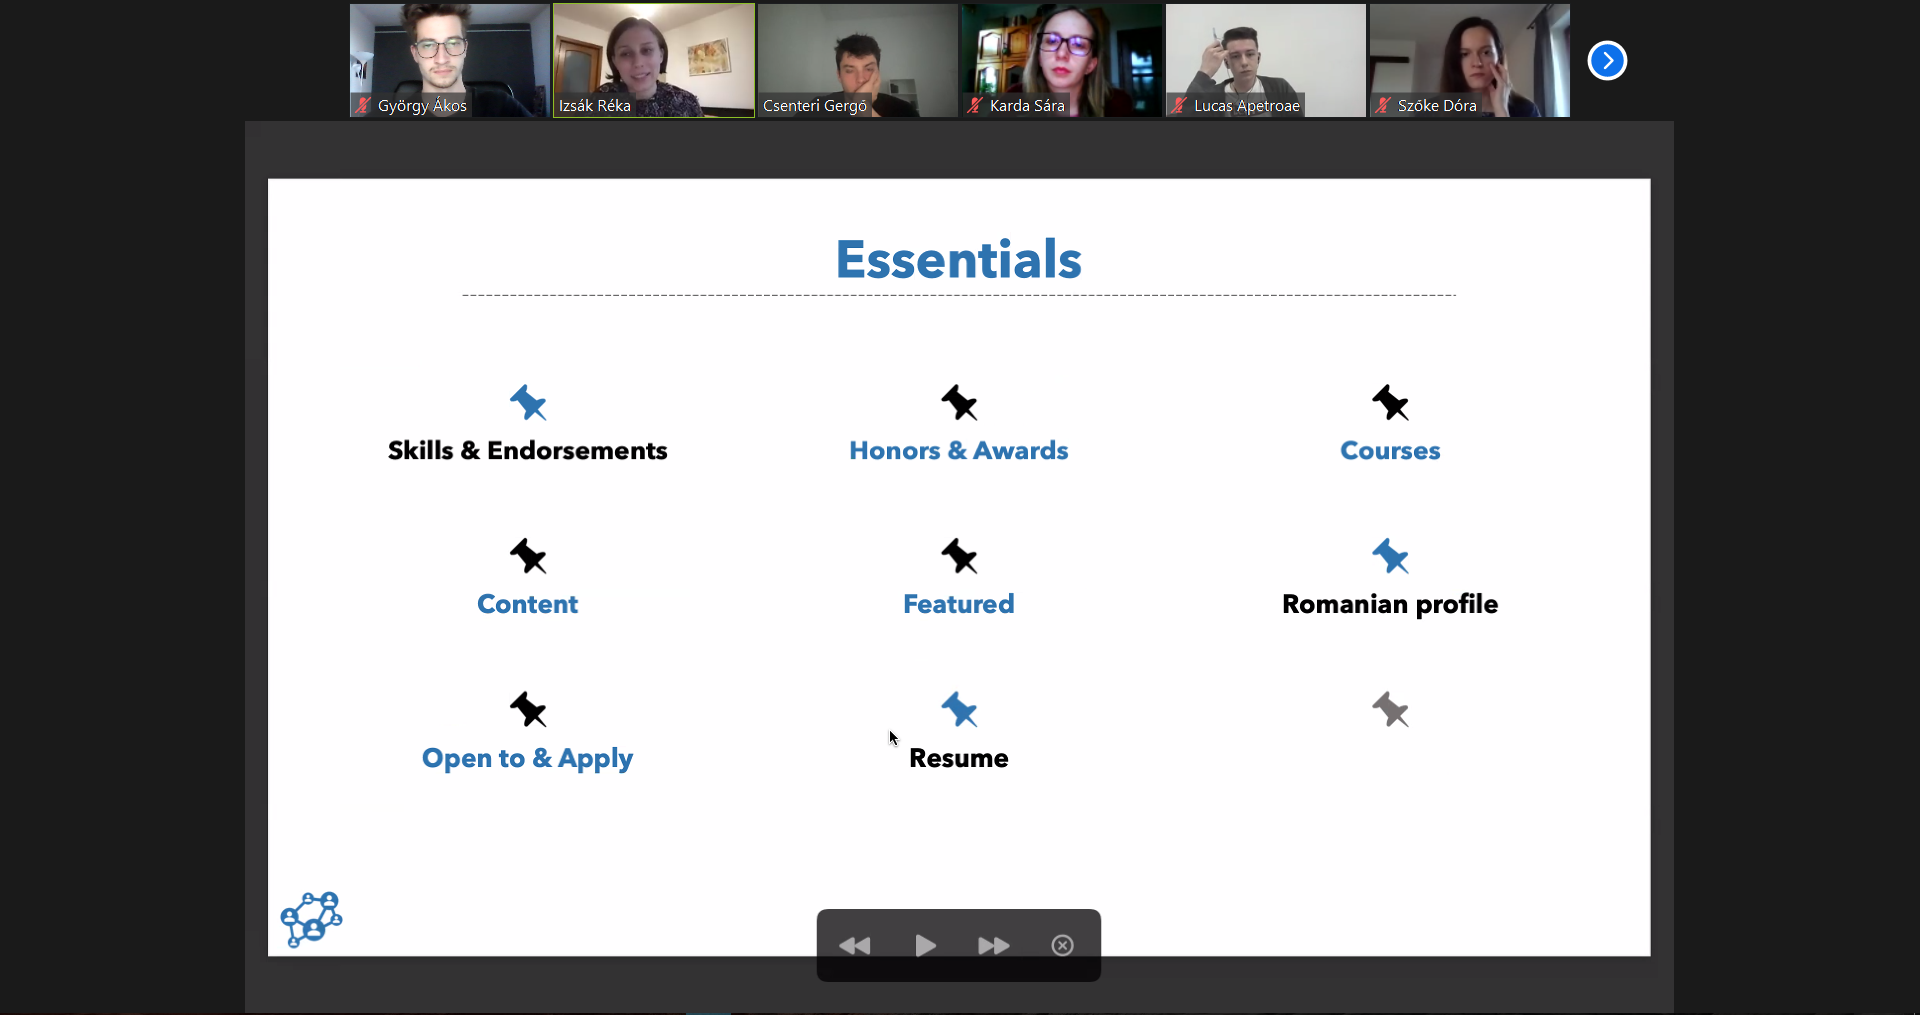Screen dimensions: 1920x1015
Task: Click the gray pin icon without label
Action: 1390,710
